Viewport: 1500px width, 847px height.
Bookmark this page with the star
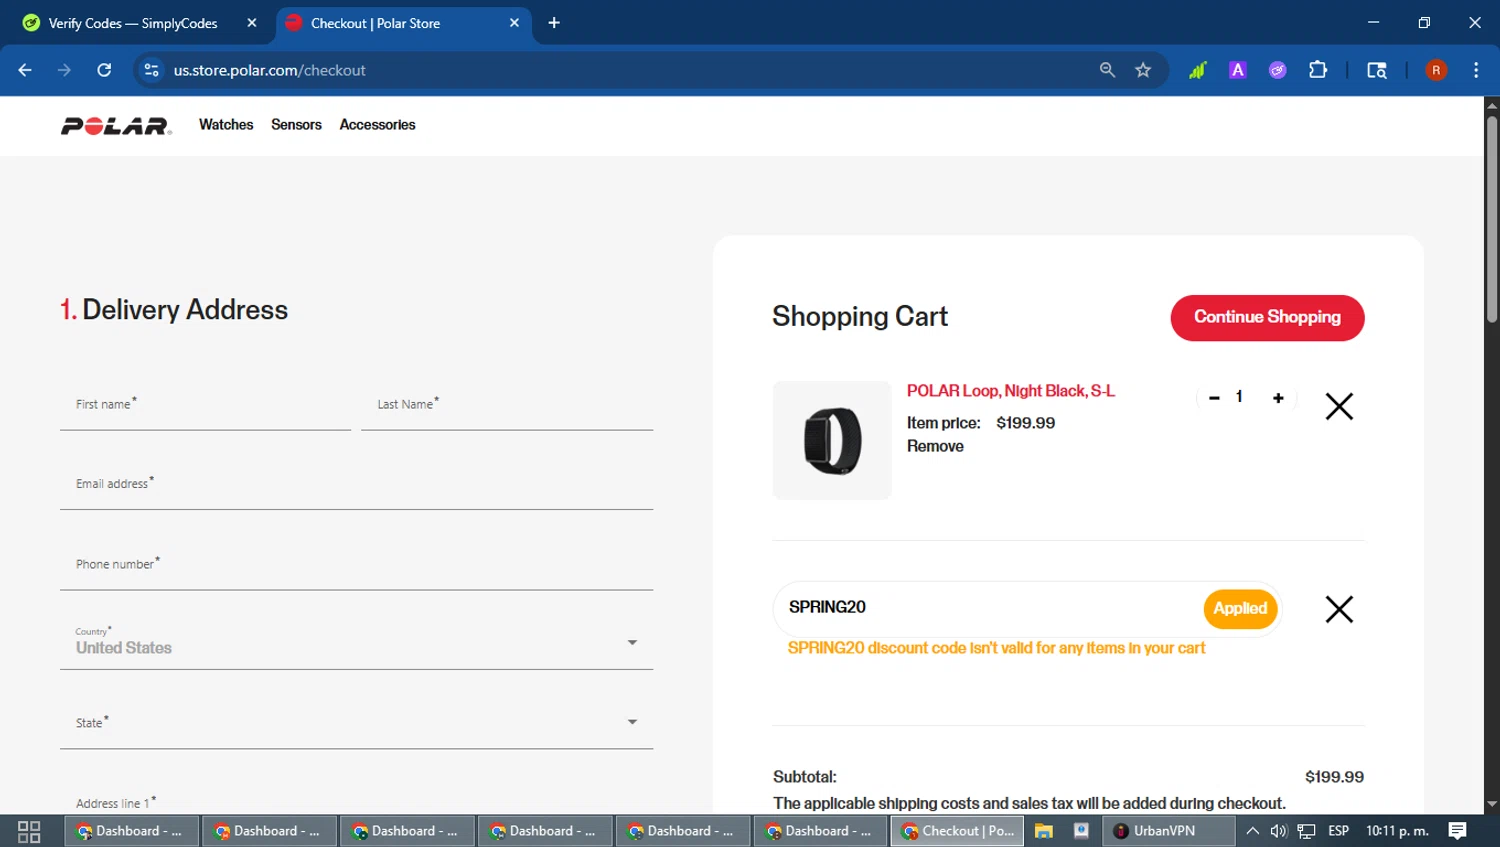coord(1143,70)
